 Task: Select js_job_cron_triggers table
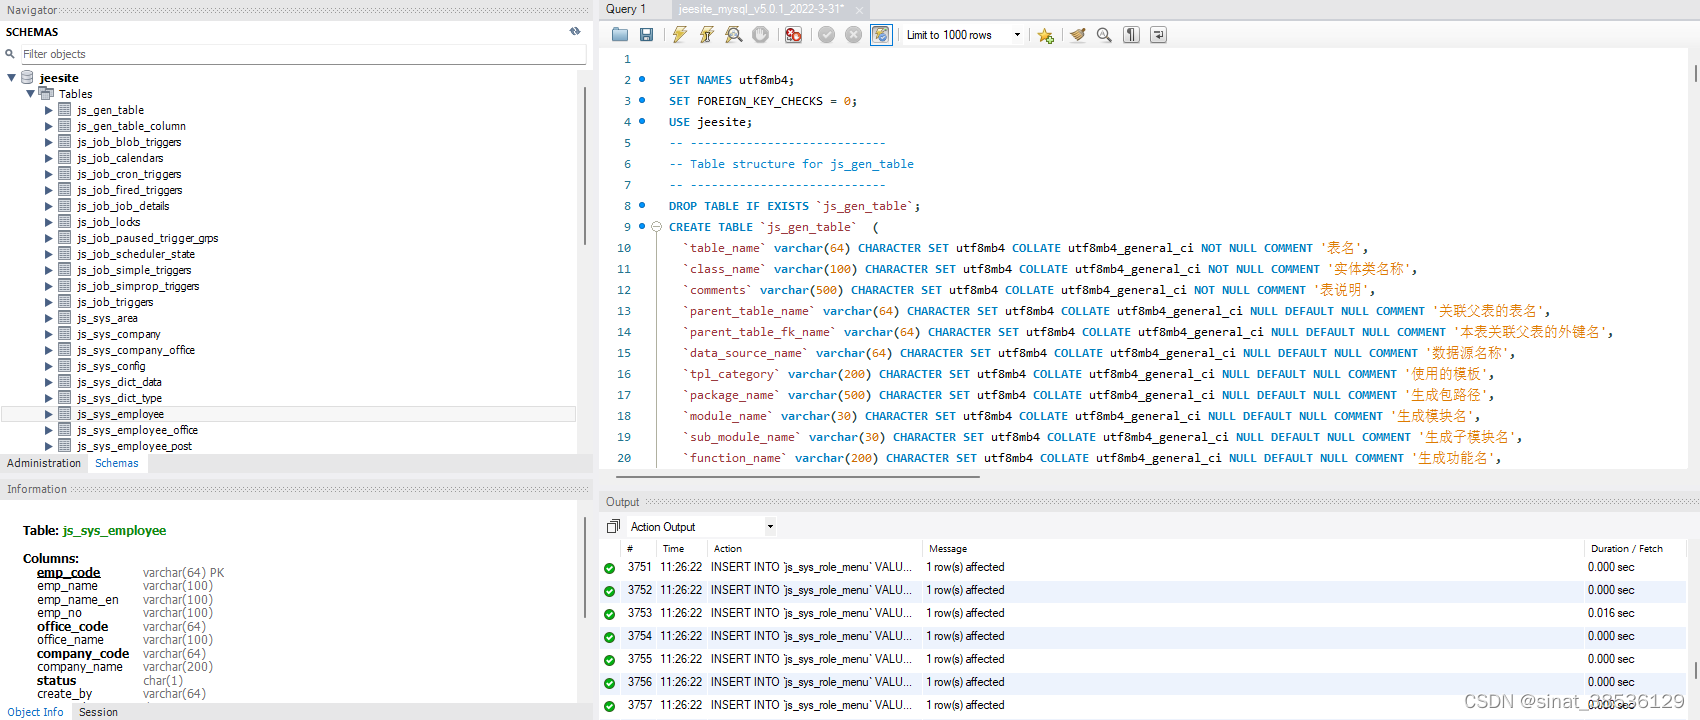(129, 174)
